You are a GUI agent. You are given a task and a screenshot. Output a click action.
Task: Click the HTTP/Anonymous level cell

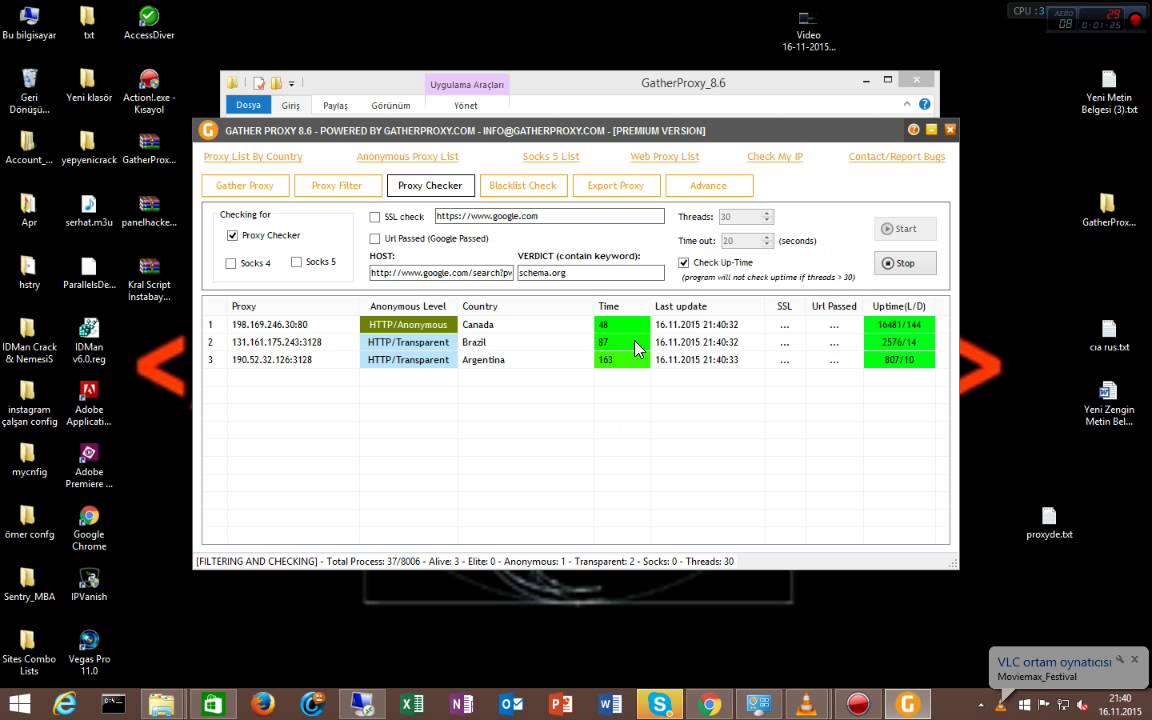tap(408, 325)
